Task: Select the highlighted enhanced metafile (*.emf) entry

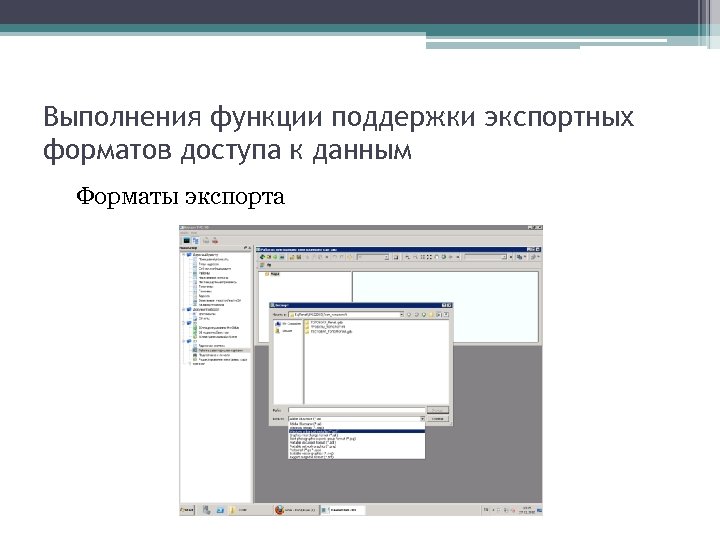Action: pos(357,431)
